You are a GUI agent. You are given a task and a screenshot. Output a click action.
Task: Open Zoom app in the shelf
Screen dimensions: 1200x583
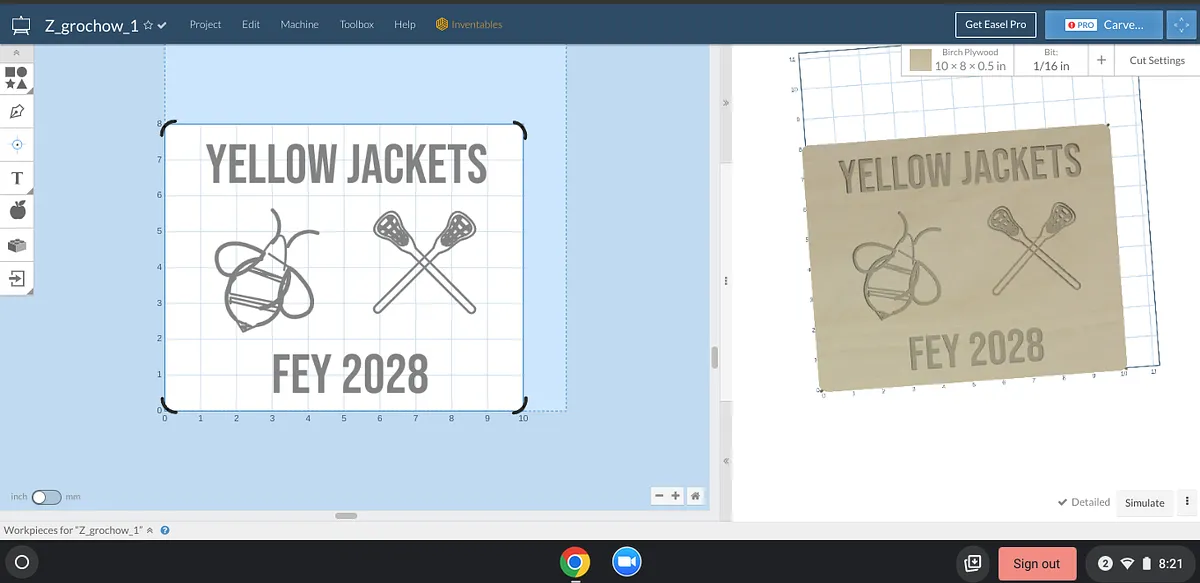point(626,562)
